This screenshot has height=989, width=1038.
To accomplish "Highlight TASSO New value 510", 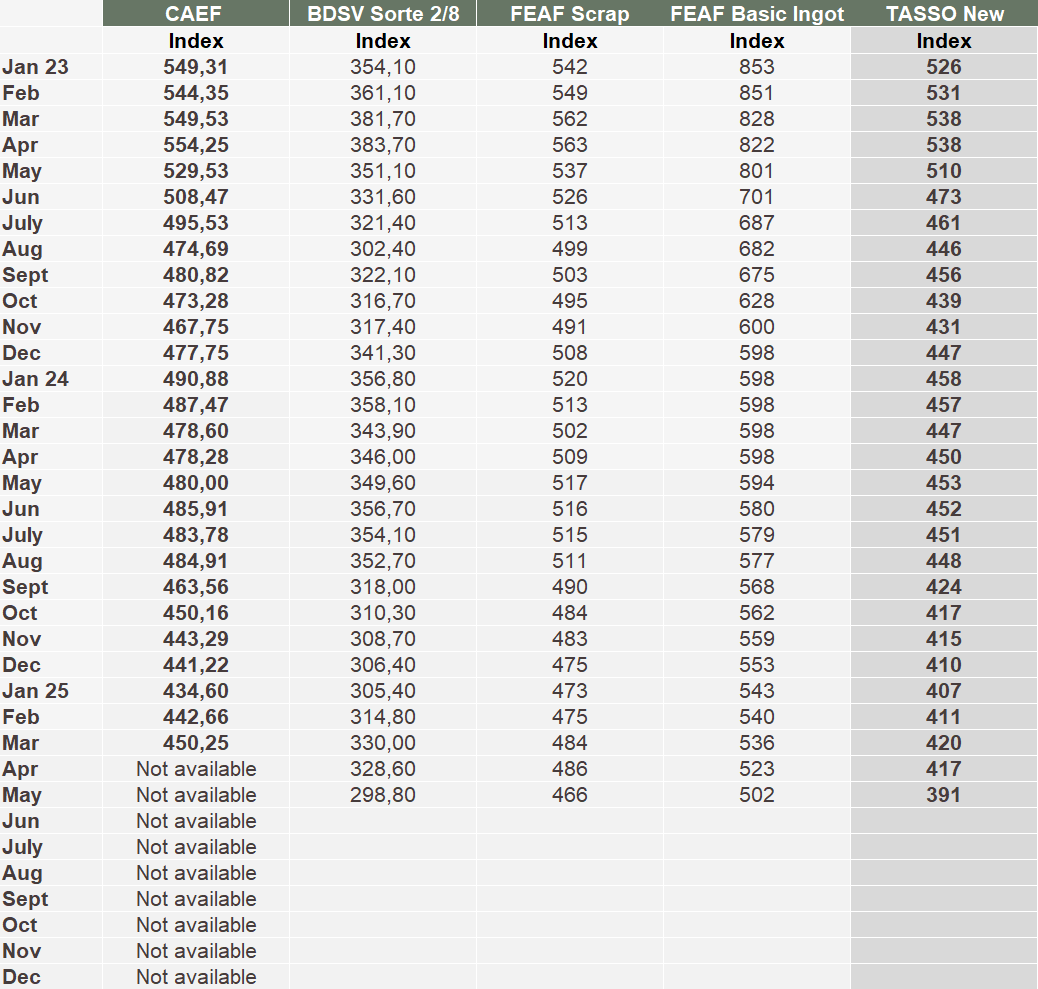I will pyautogui.click(x=944, y=171).
